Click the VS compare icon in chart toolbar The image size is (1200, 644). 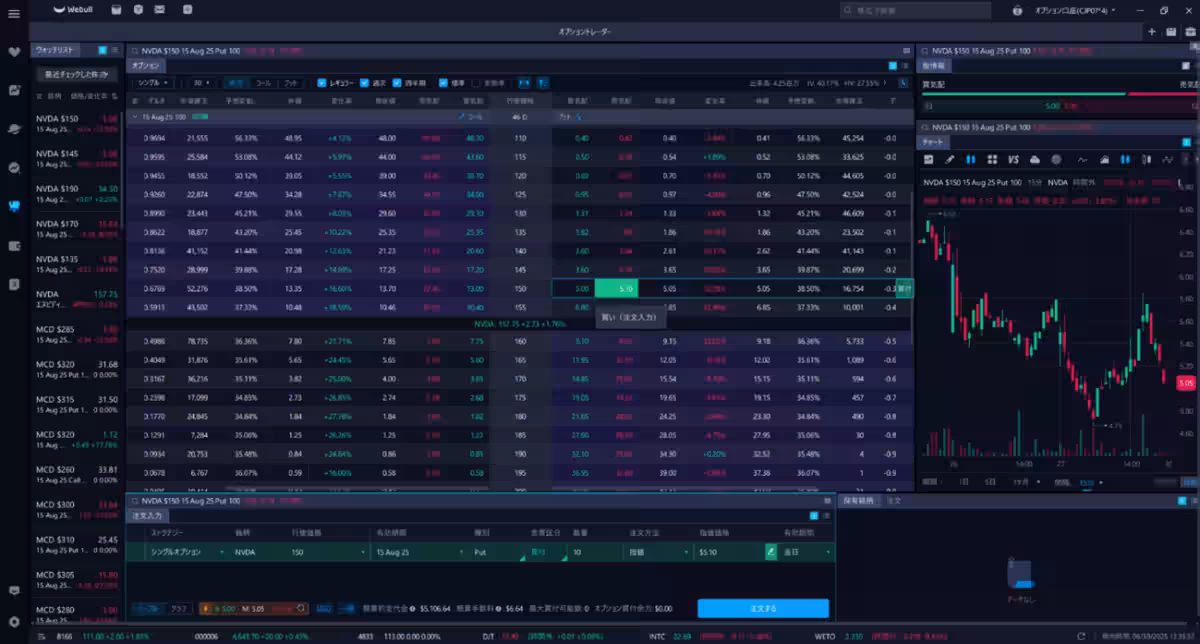click(1013, 159)
